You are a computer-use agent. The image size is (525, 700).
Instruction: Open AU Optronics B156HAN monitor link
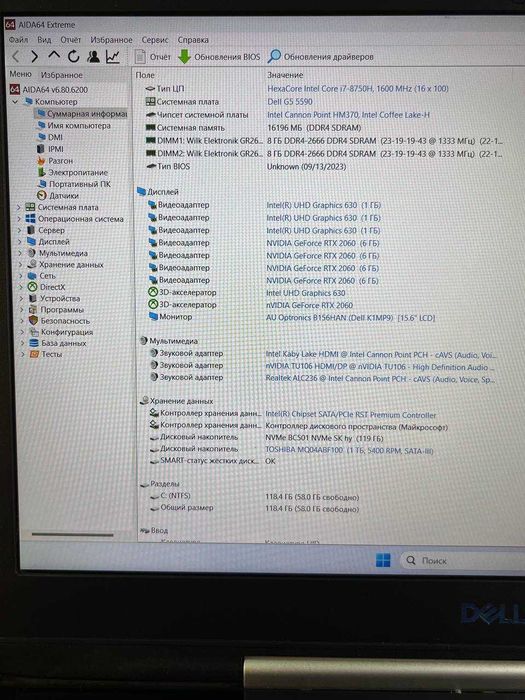pos(350,318)
